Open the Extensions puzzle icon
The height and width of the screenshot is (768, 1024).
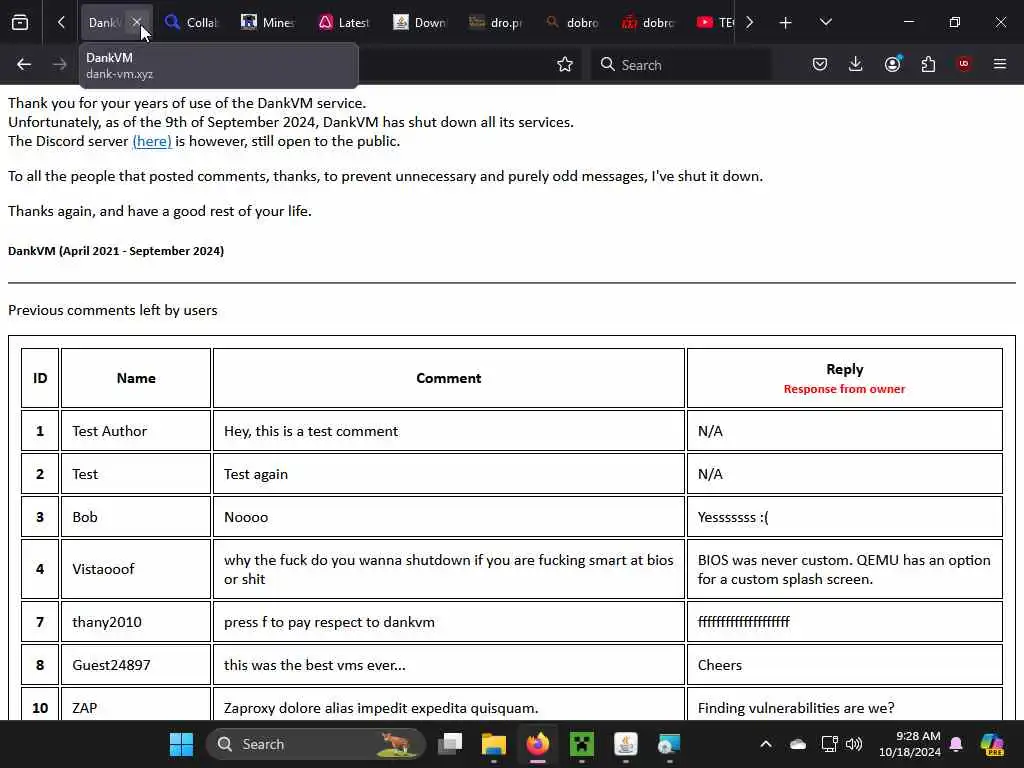(x=928, y=64)
